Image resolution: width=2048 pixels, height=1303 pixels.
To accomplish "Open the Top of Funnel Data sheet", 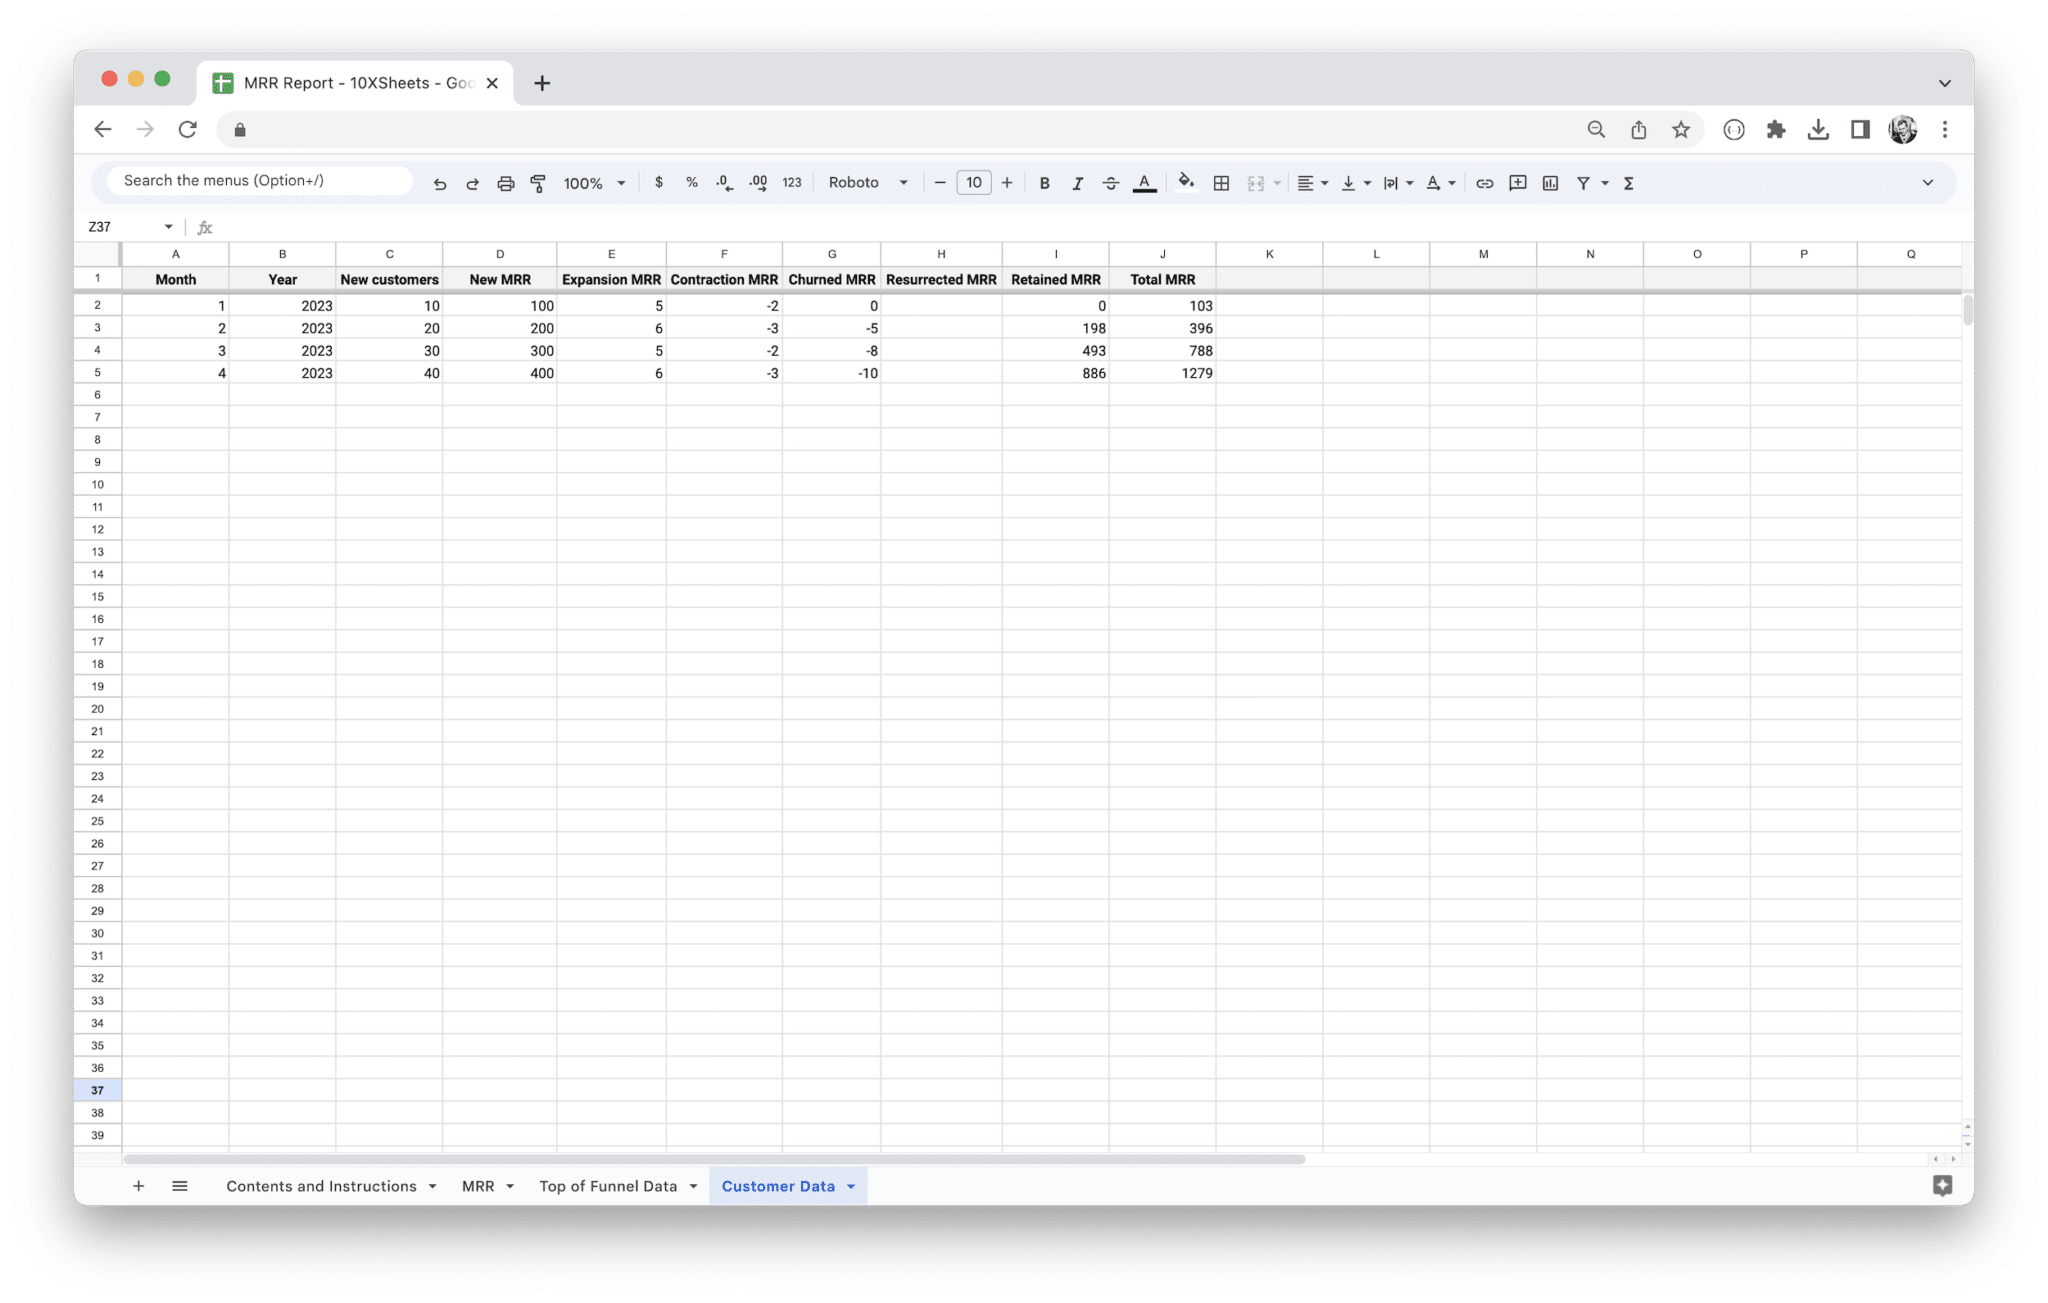I will pyautogui.click(x=608, y=1186).
